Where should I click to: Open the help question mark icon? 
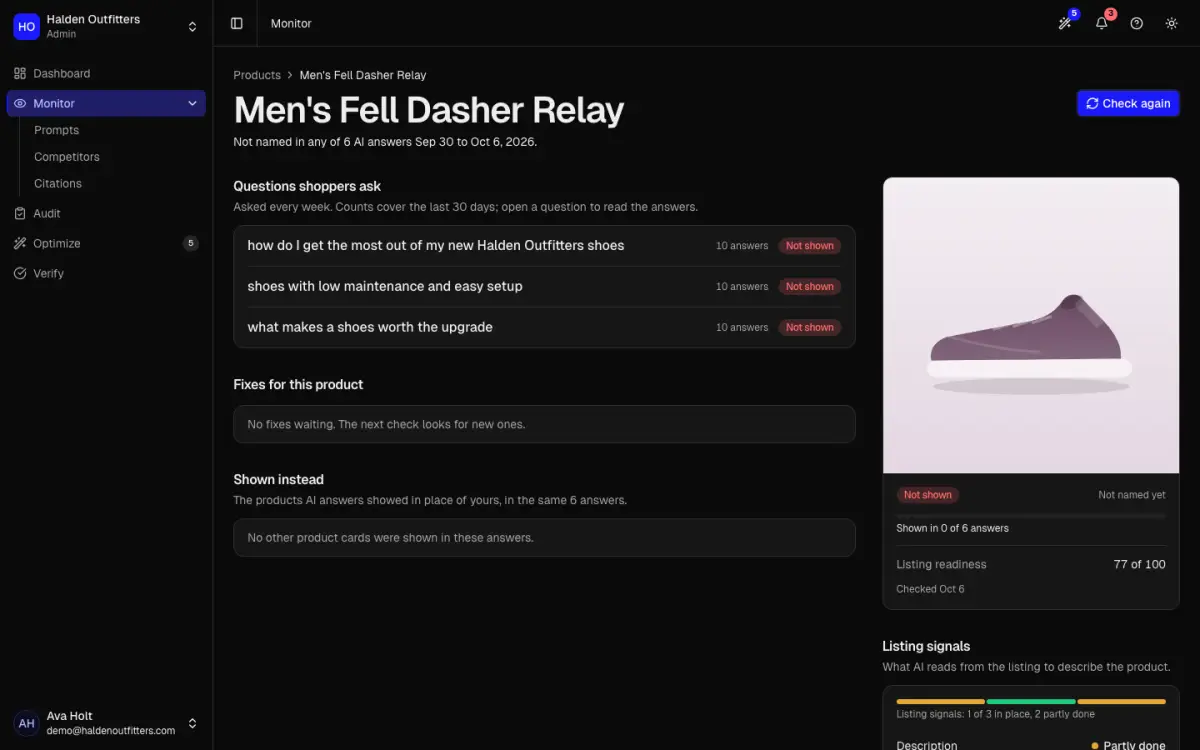[x=1136, y=23]
